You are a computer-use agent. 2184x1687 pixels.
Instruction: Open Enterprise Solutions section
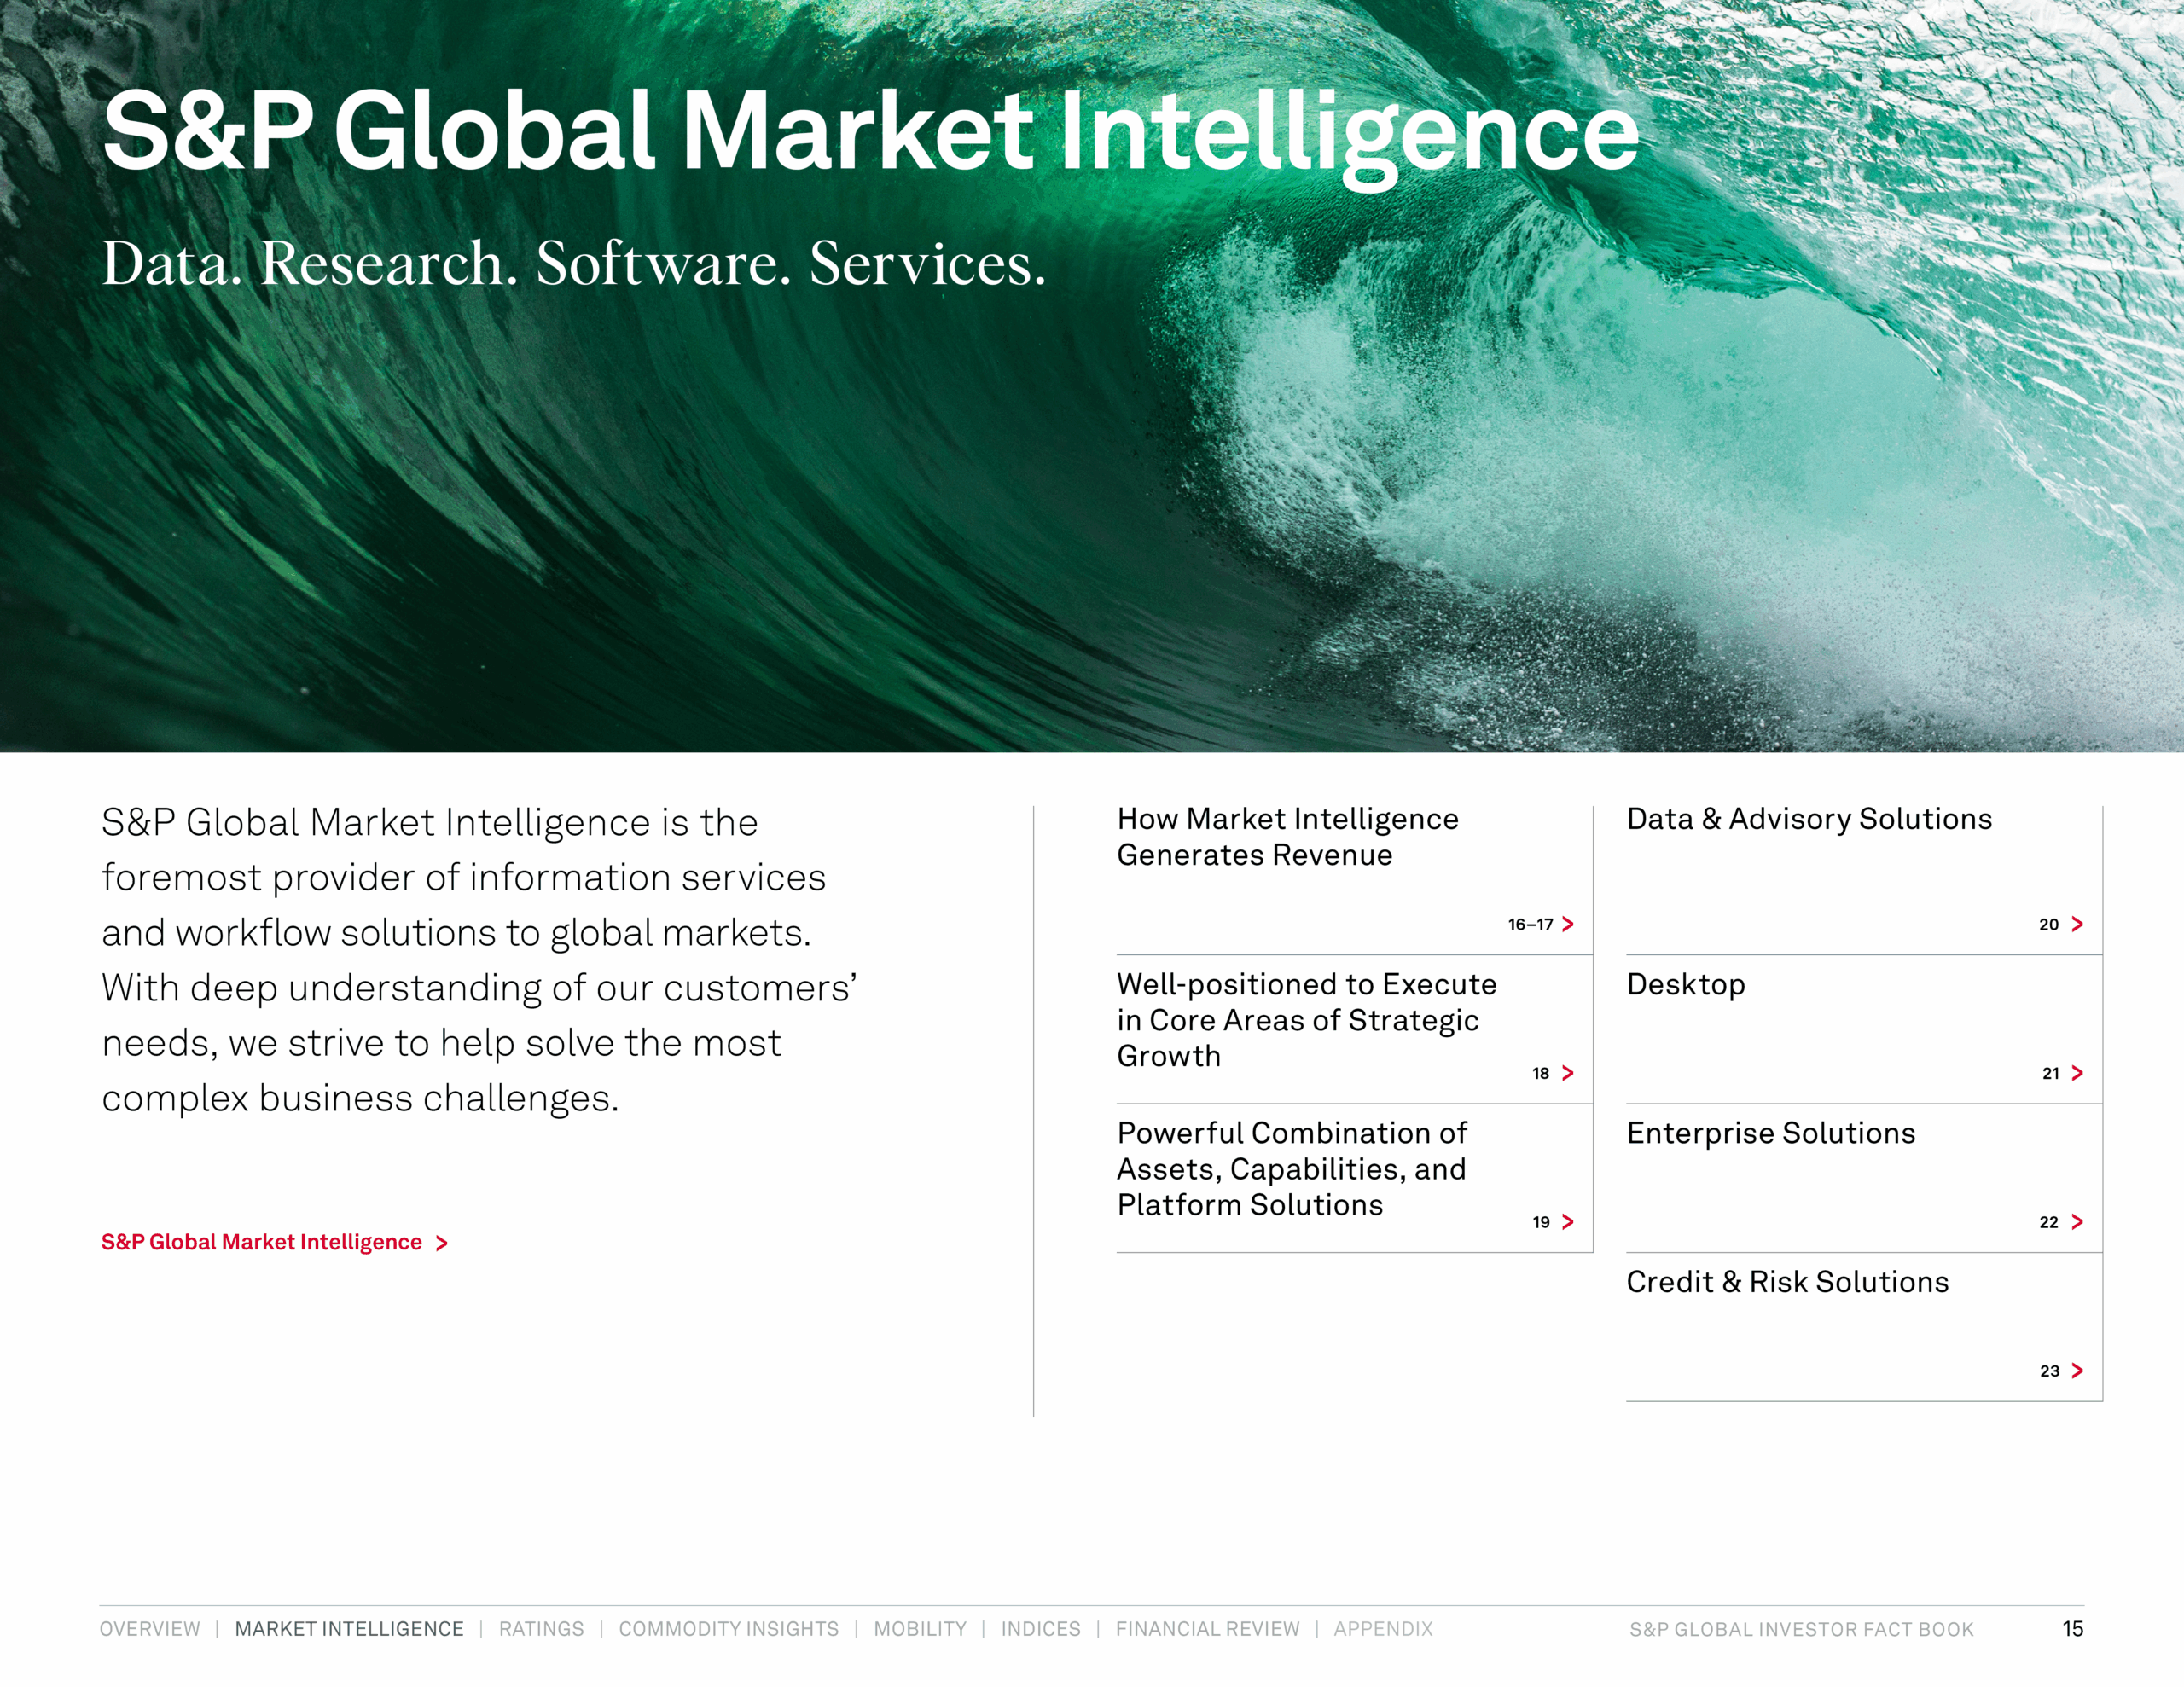1770,1133
